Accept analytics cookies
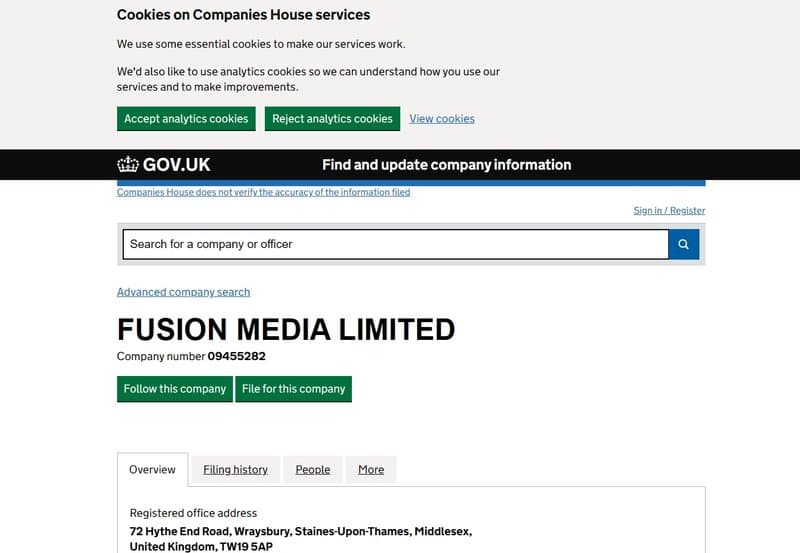This screenshot has height=553, width=800. point(186,119)
